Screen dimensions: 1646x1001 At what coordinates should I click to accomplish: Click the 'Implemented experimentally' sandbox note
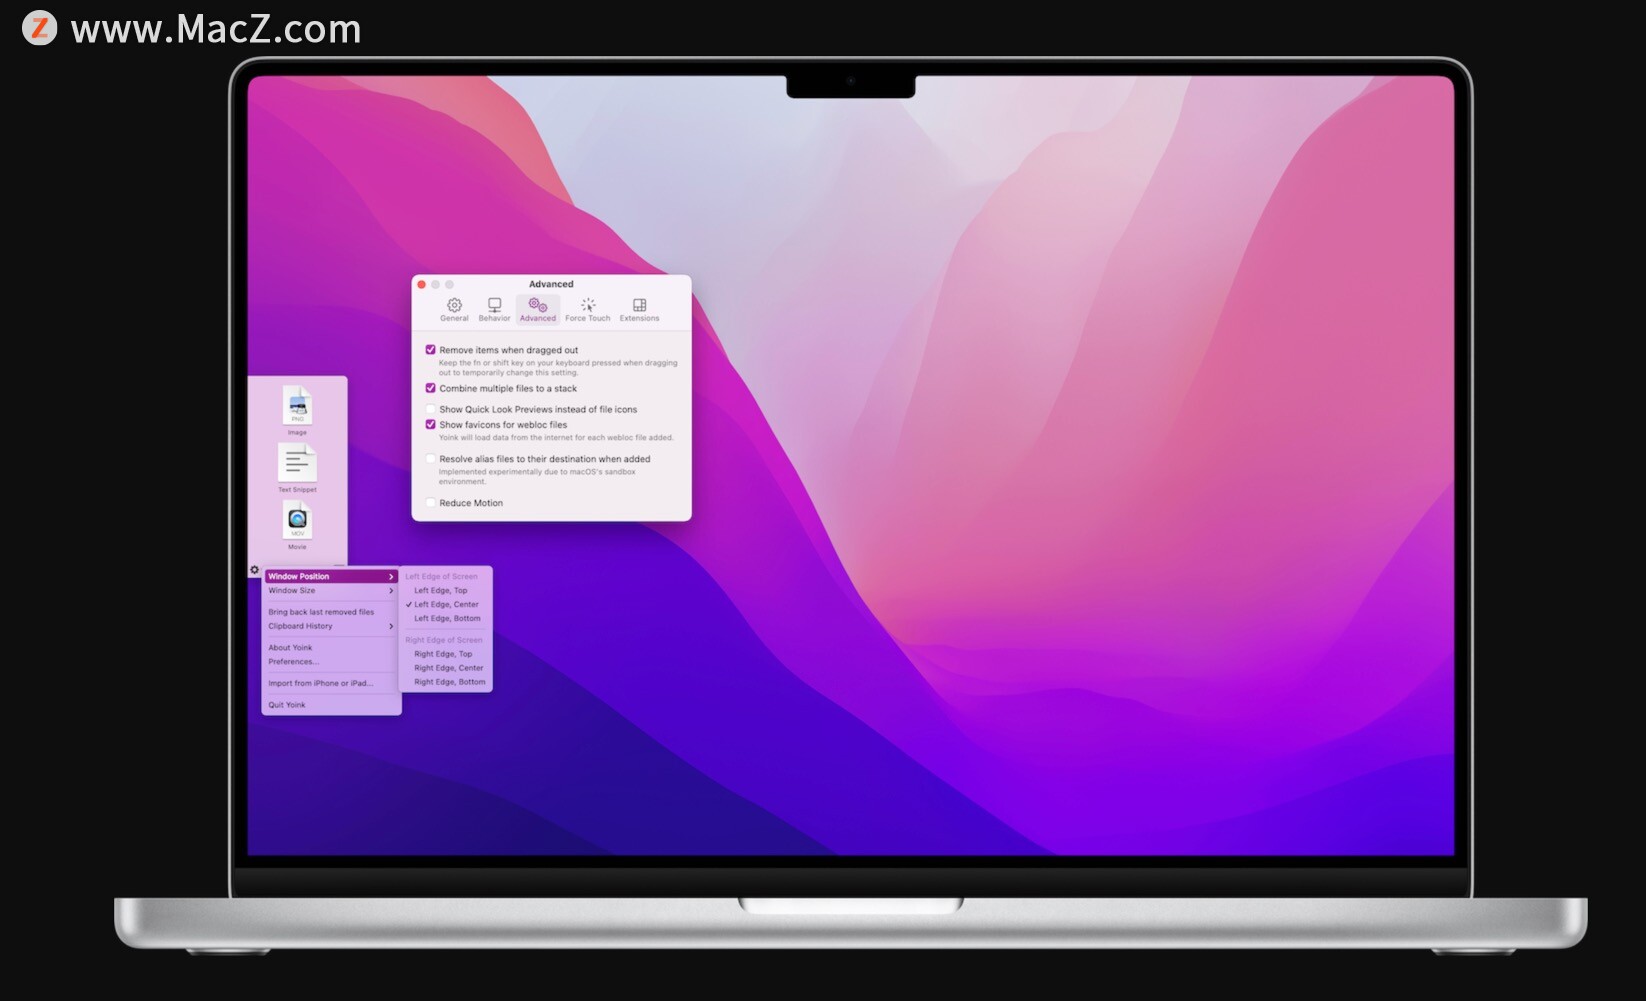(537, 477)
